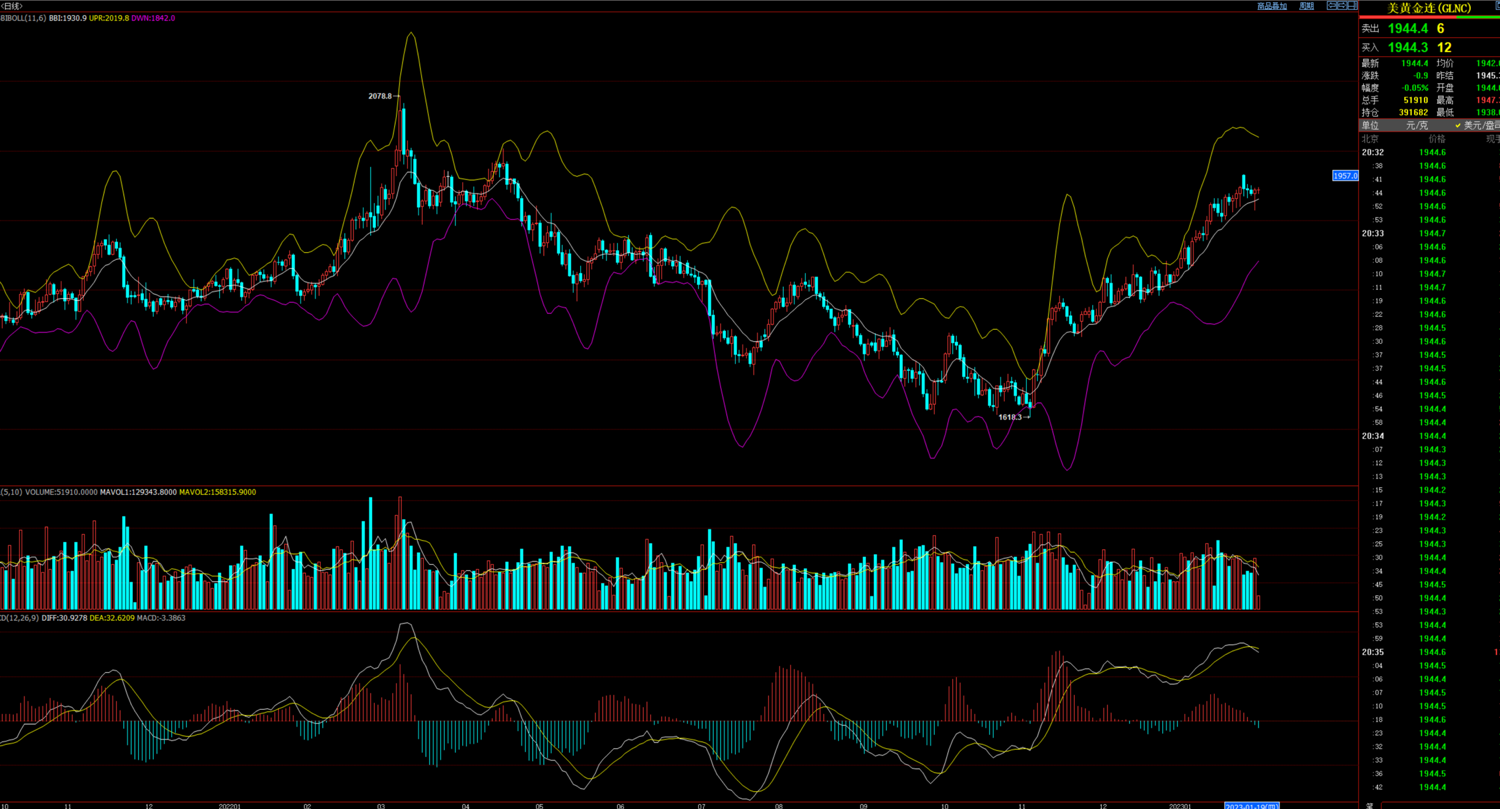The image size is (1500, 809).
Task: Select the 元/克 unit option
Action: (x=1417, y=126)
